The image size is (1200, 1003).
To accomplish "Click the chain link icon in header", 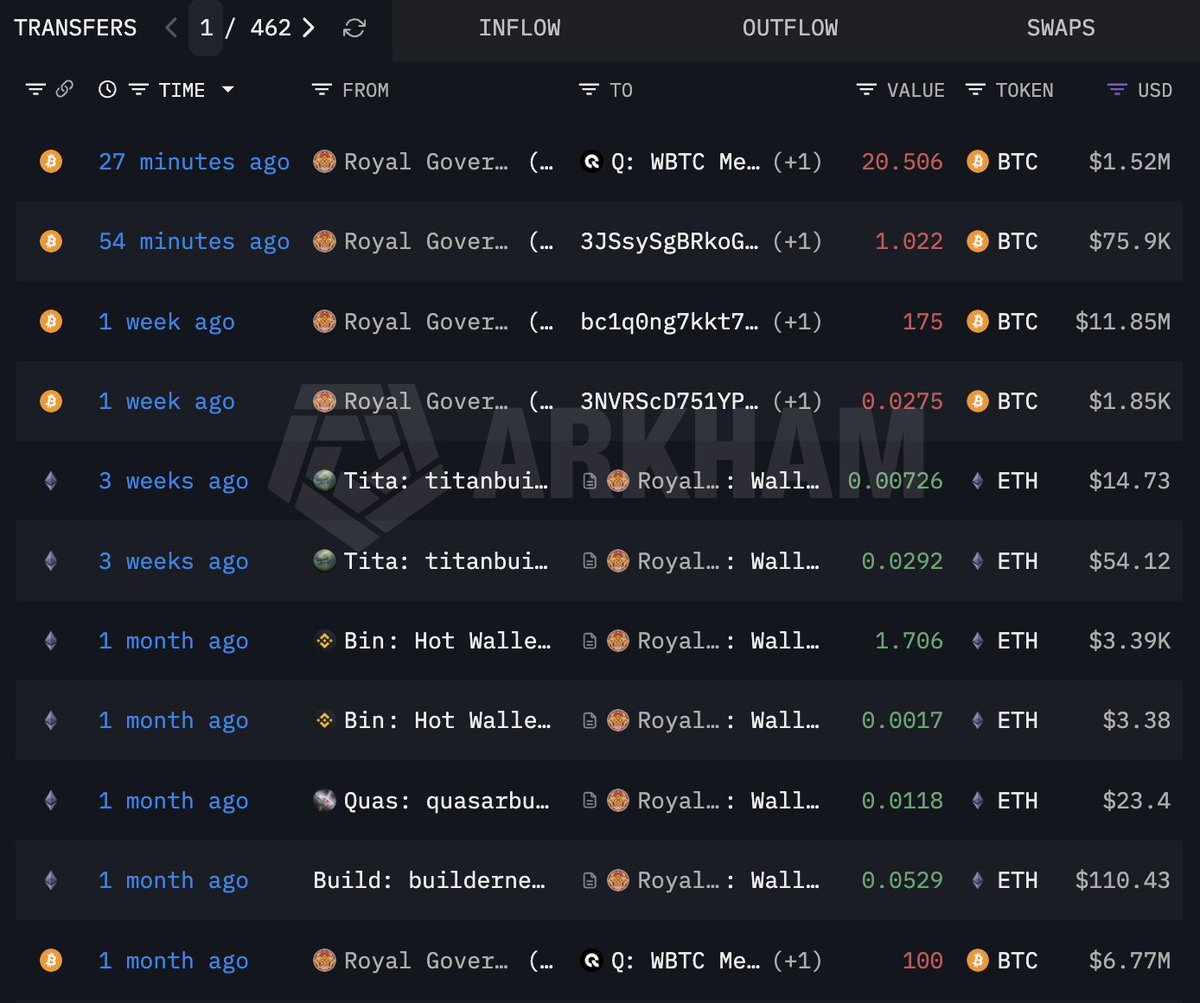I will coord(64,90).
